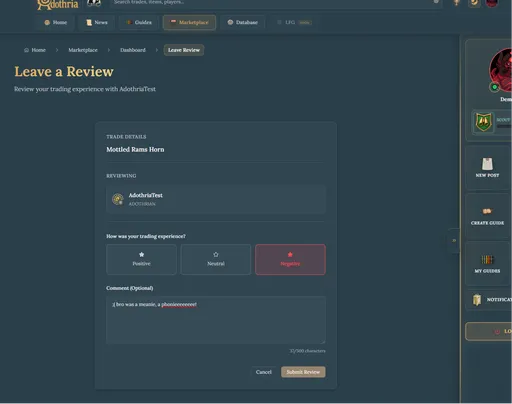Image resolution: width=512 pixels, height=404 pixels.
Task: Click the Mottled Rams Horn trade title
Action: [135, 150]
